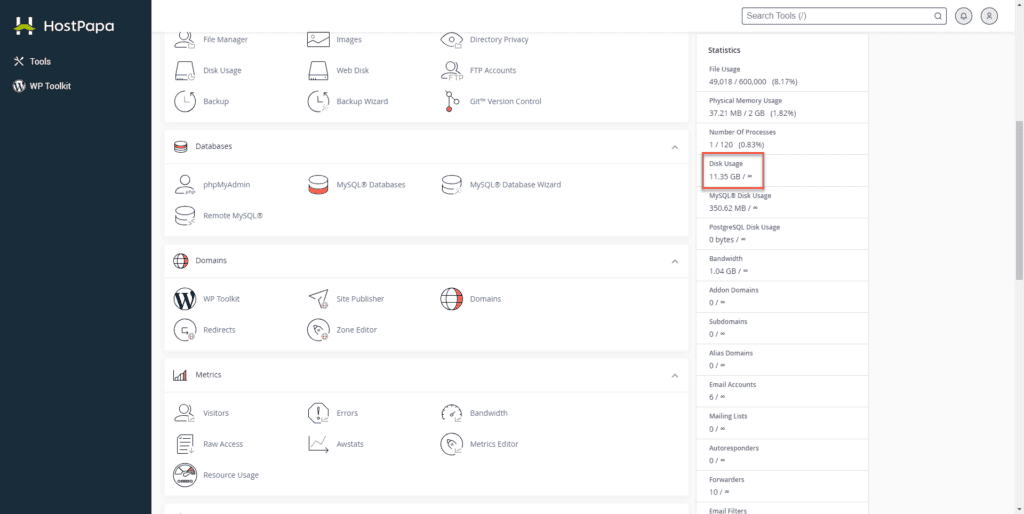Collapse the Databases section
The width and height of the screenshot is (1024, 514).
click(x=674, y=147)
